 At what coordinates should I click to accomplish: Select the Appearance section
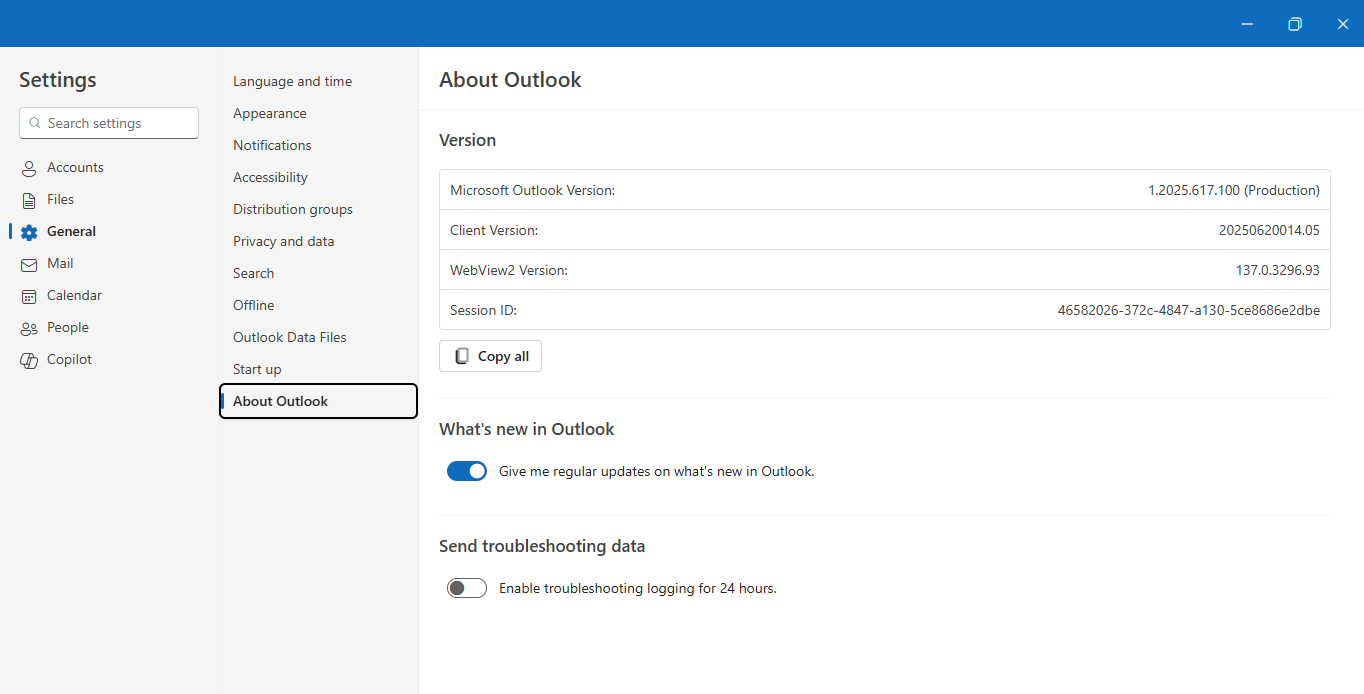(x=269, y=113)
